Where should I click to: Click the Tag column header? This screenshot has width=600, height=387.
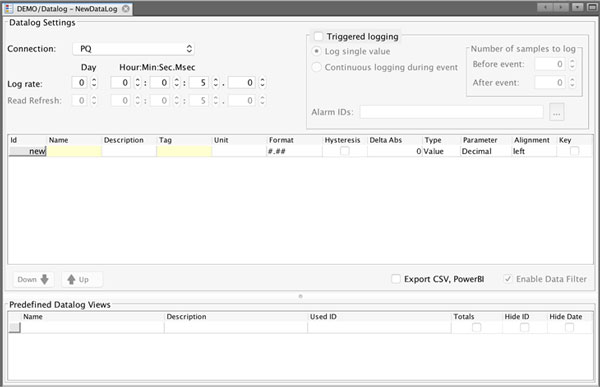pyautogui.click(x=184, y=140)
